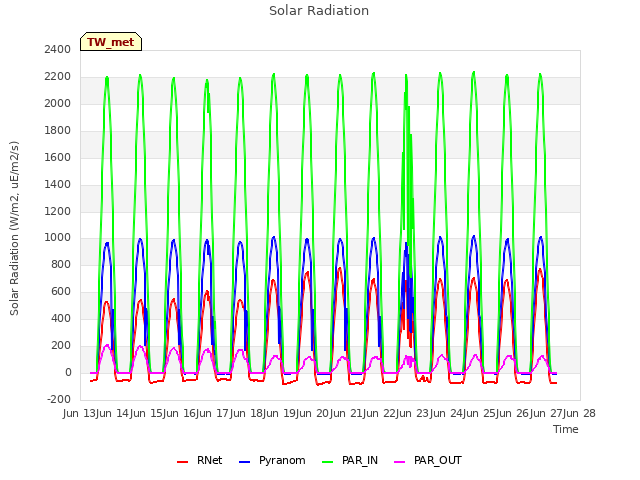Click the Jun 19 x-axis tick label
The image size is (640, 480).
281,413
